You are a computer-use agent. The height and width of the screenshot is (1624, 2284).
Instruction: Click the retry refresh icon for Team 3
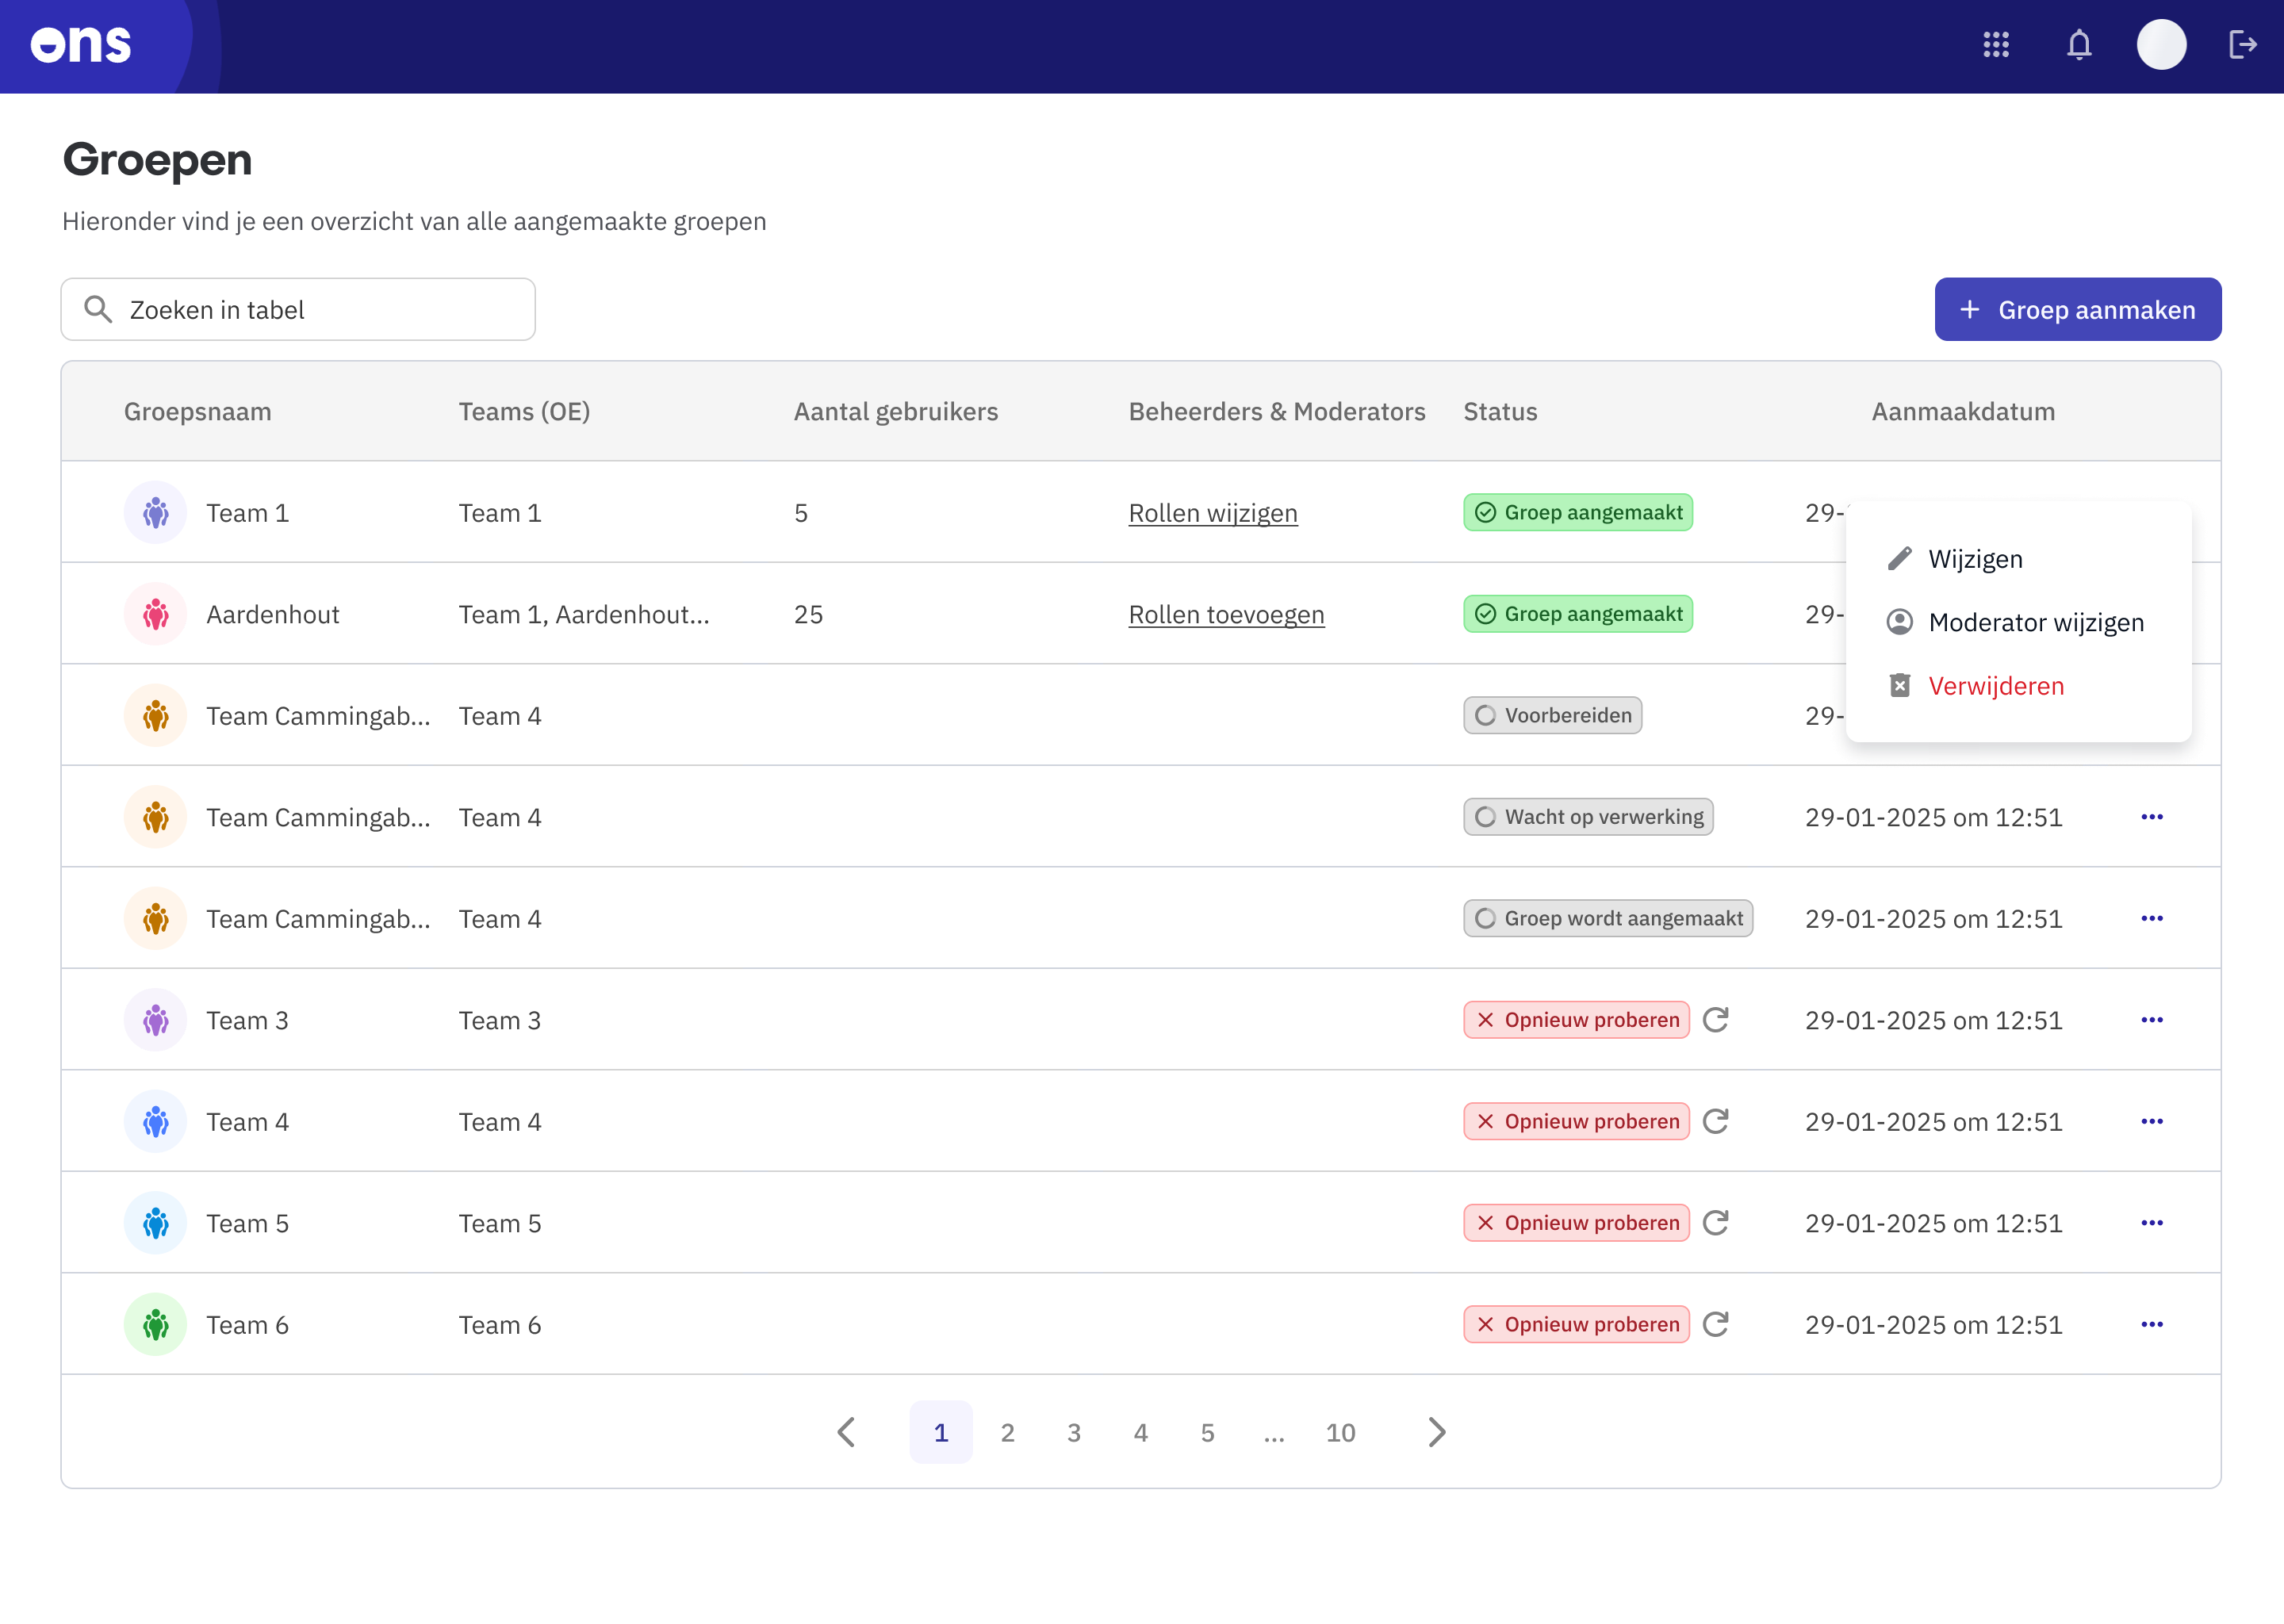pos(1716,1020)
